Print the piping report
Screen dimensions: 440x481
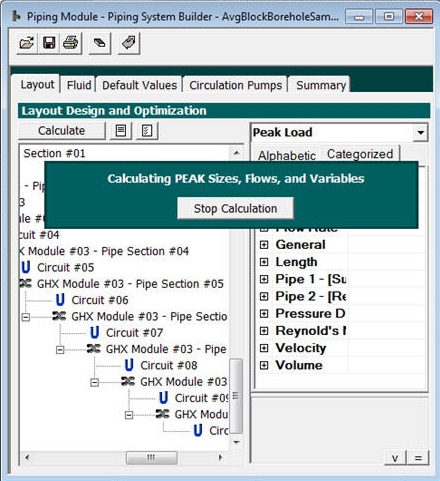click(x=71, y=43)
